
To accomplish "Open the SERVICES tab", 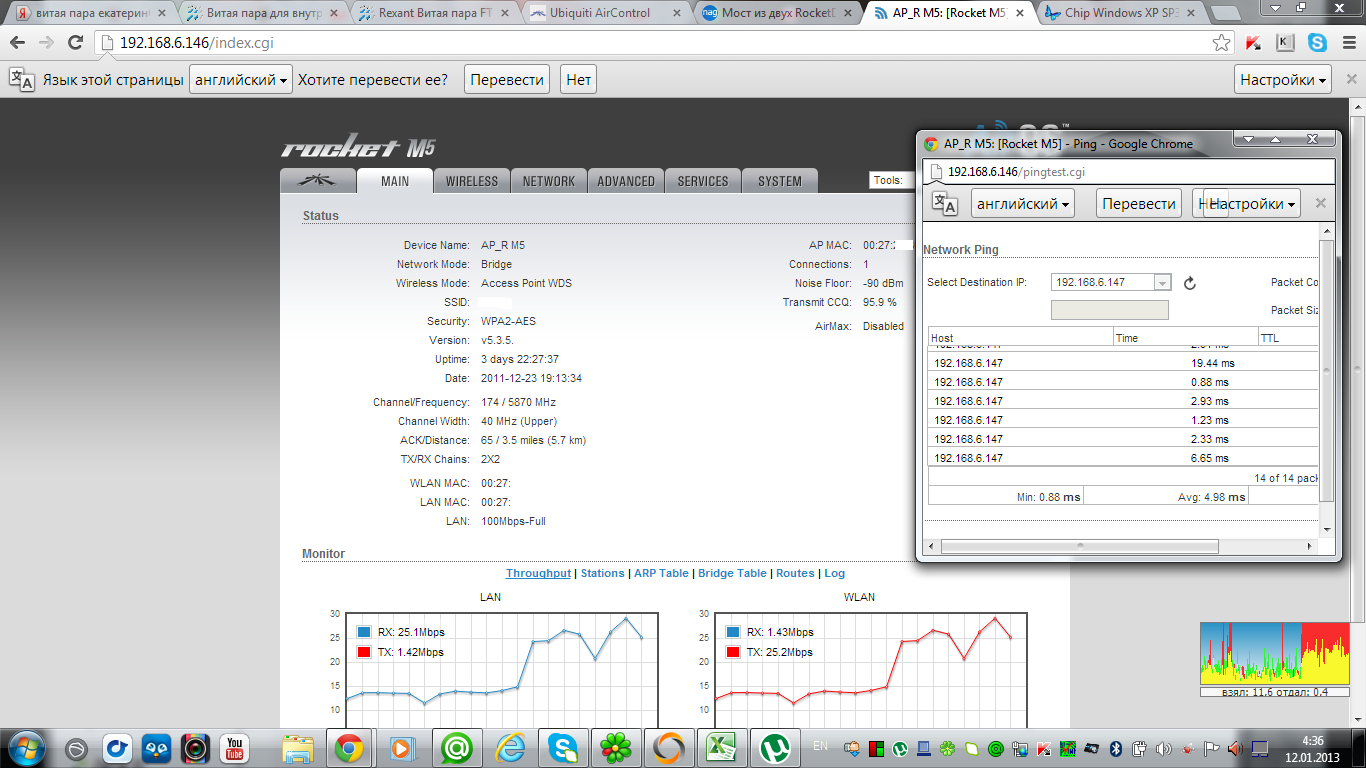I will 703,181.
